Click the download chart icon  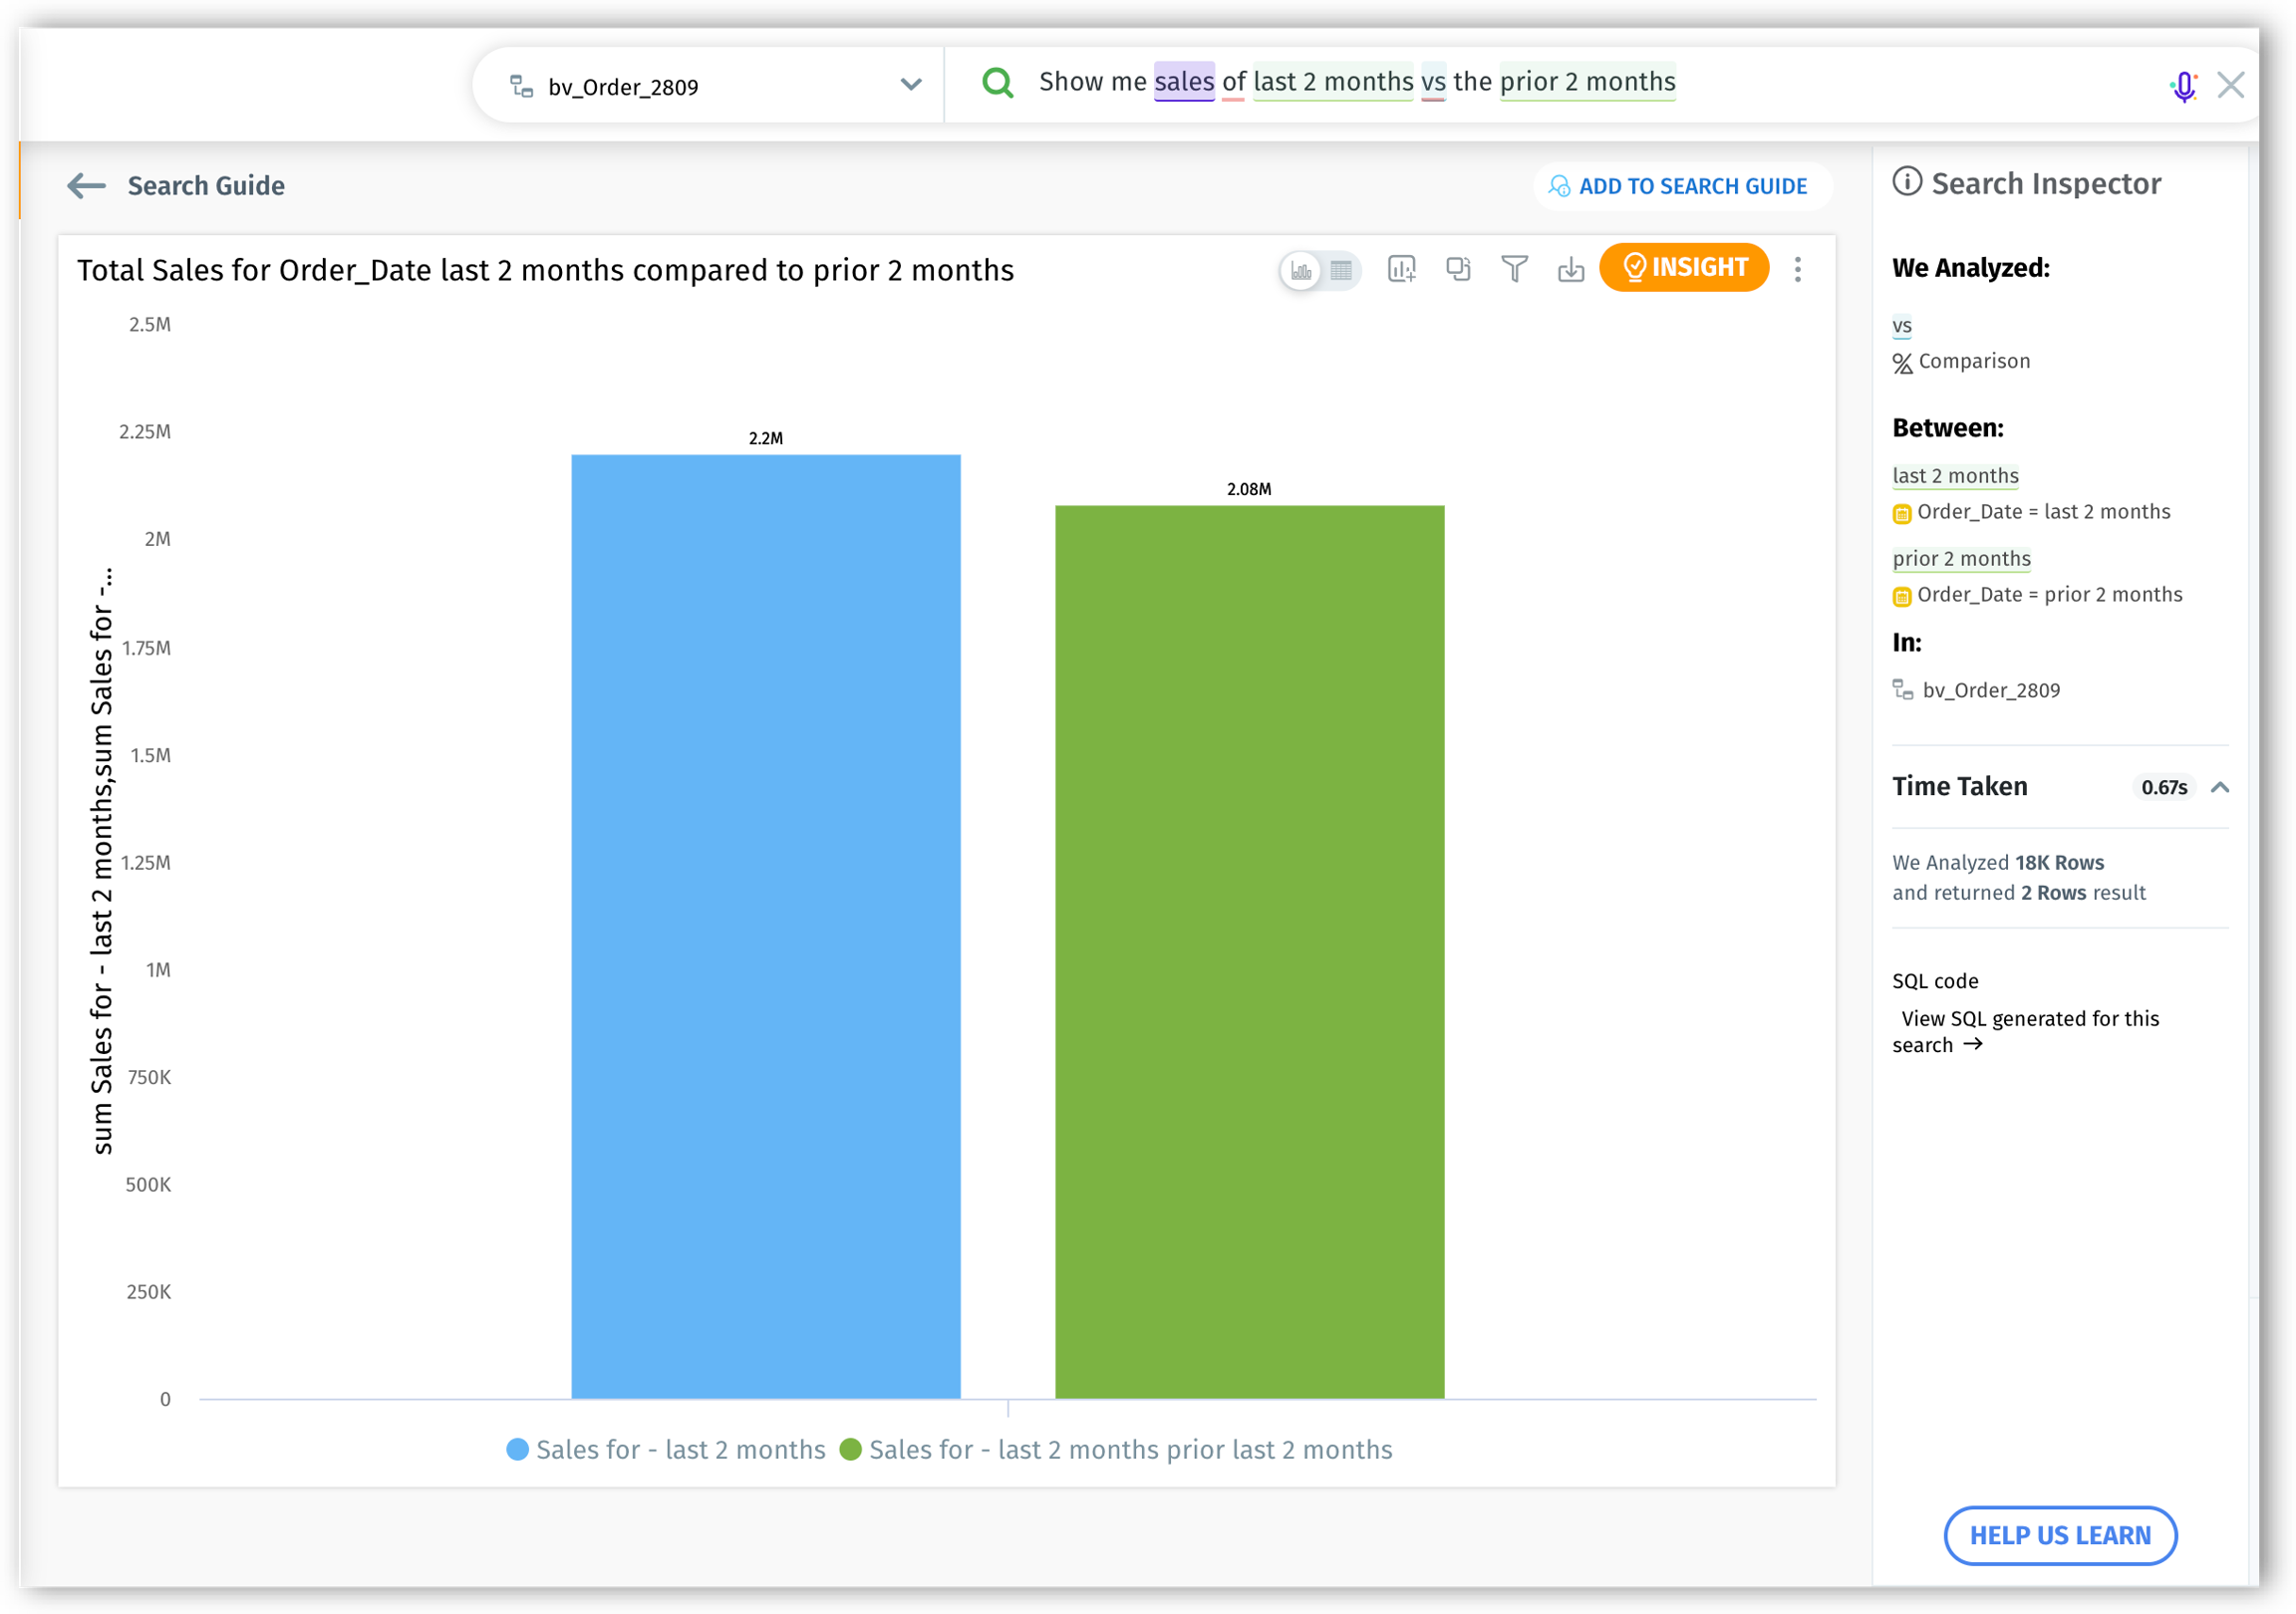coord(1570,269)
